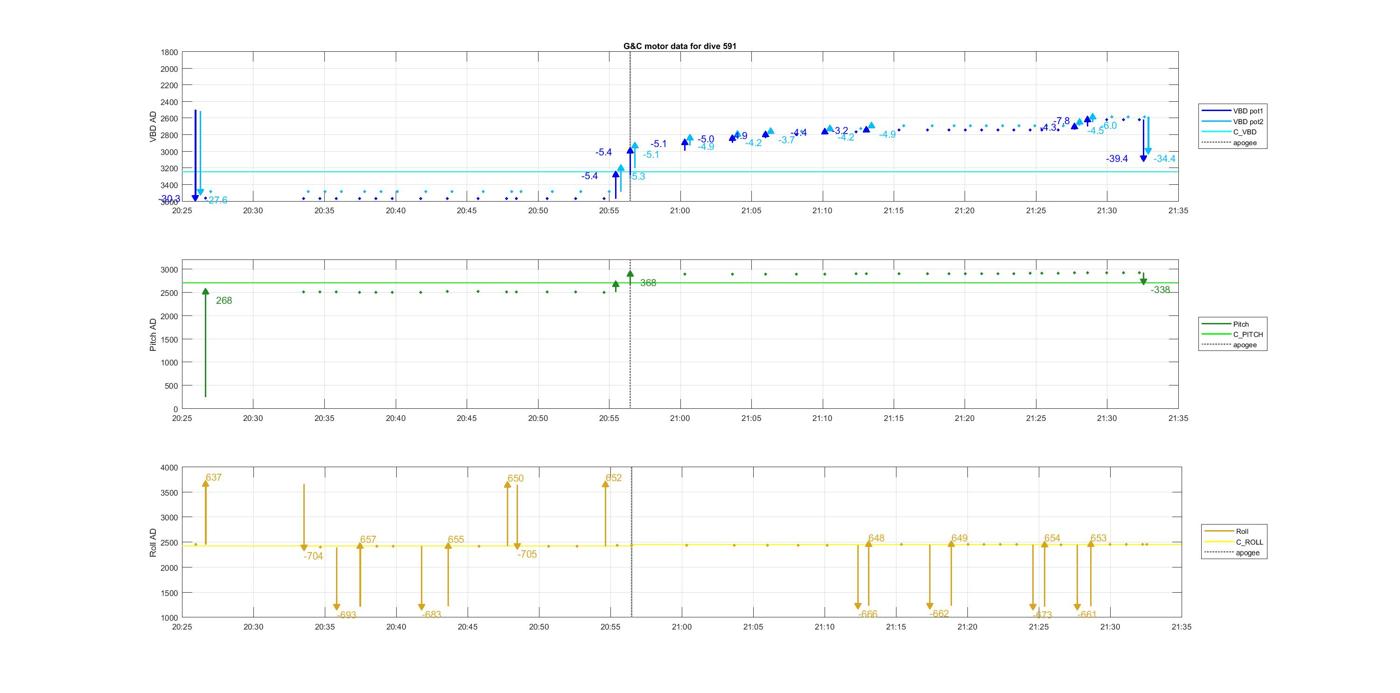
Task: Click the 3400 tick on the VBD axis
Action: click(169, 185)
